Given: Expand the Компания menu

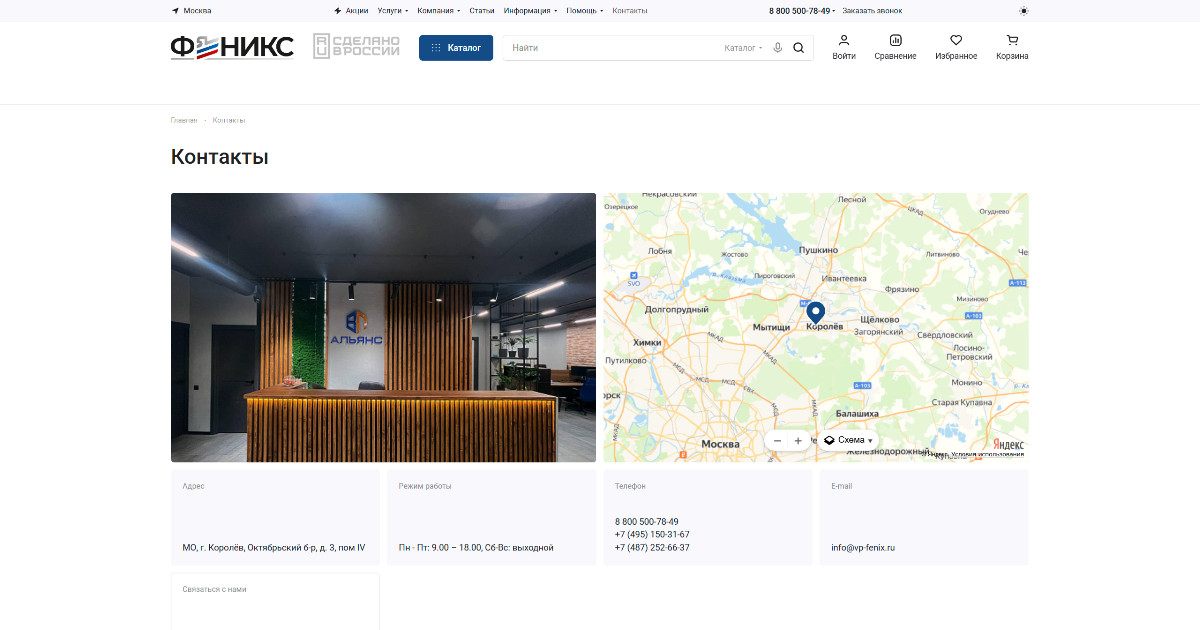Looking at the screenshot, I should [439, 11].
